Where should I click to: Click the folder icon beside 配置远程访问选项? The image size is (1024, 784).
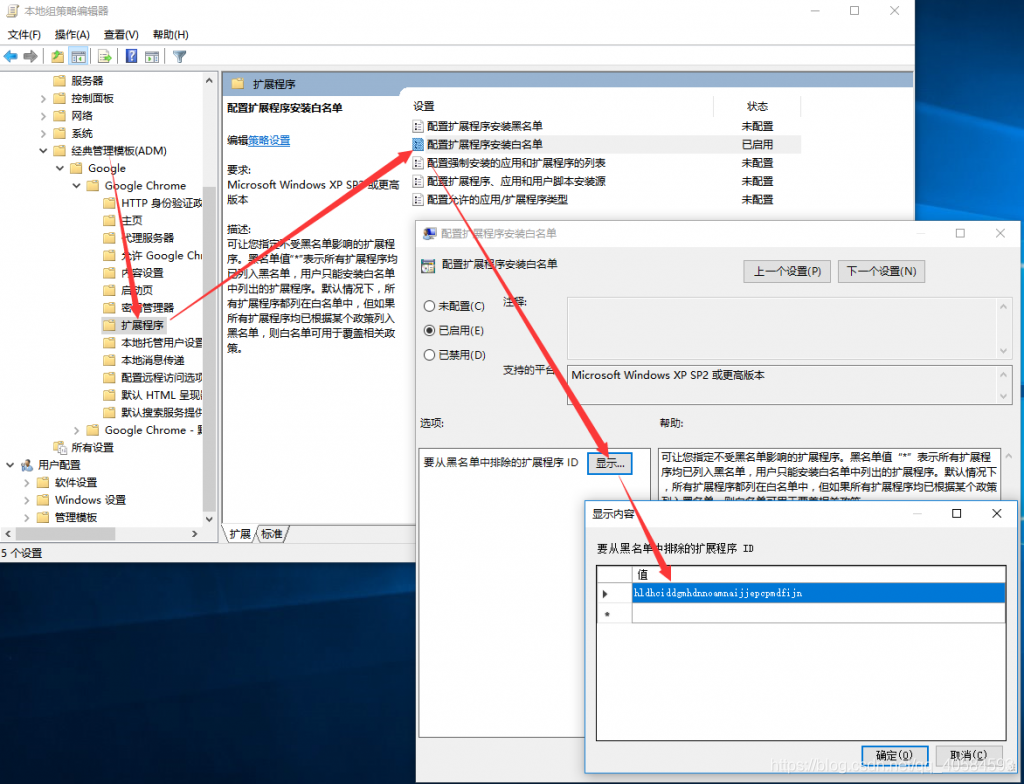pos(110,378)
